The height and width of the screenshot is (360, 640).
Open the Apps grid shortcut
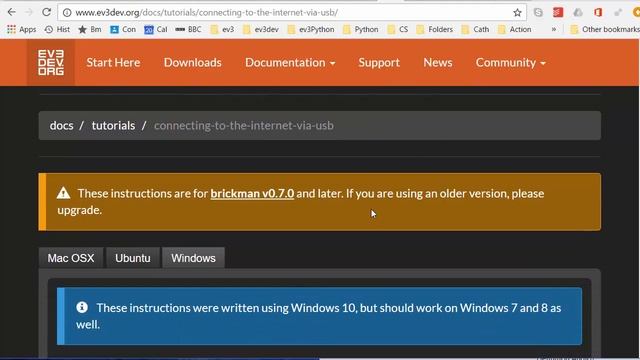tap(22, 29)
